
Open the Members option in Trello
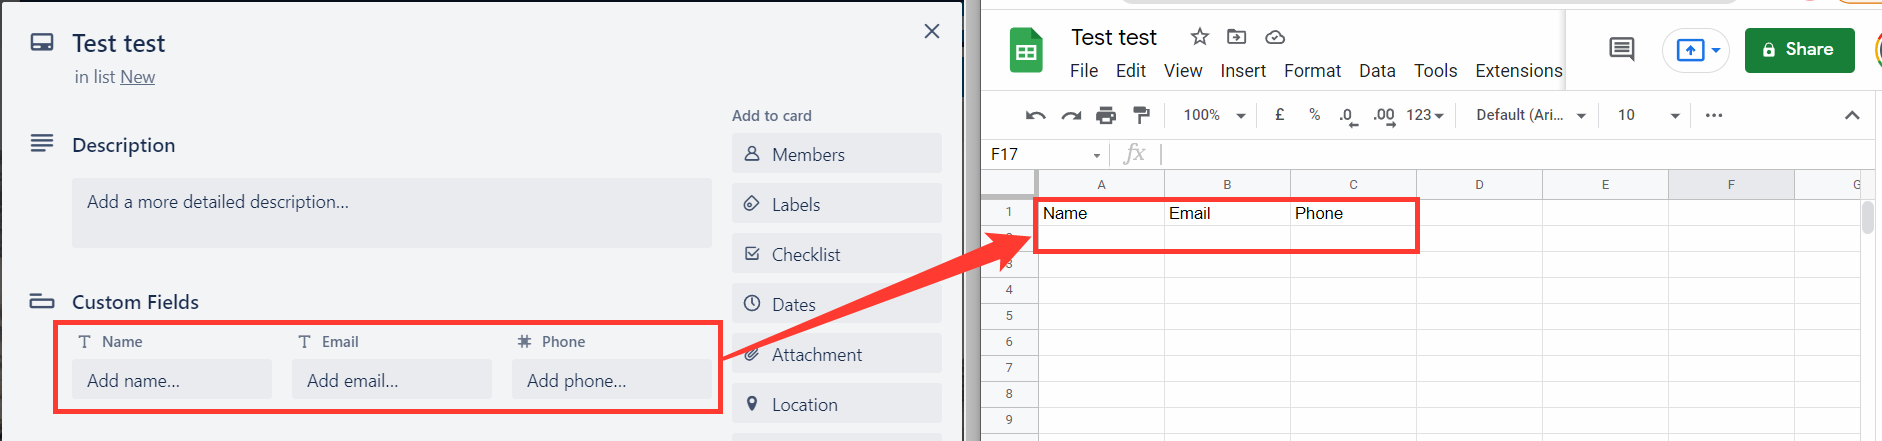pyautogui.click(x=836, y=154)
